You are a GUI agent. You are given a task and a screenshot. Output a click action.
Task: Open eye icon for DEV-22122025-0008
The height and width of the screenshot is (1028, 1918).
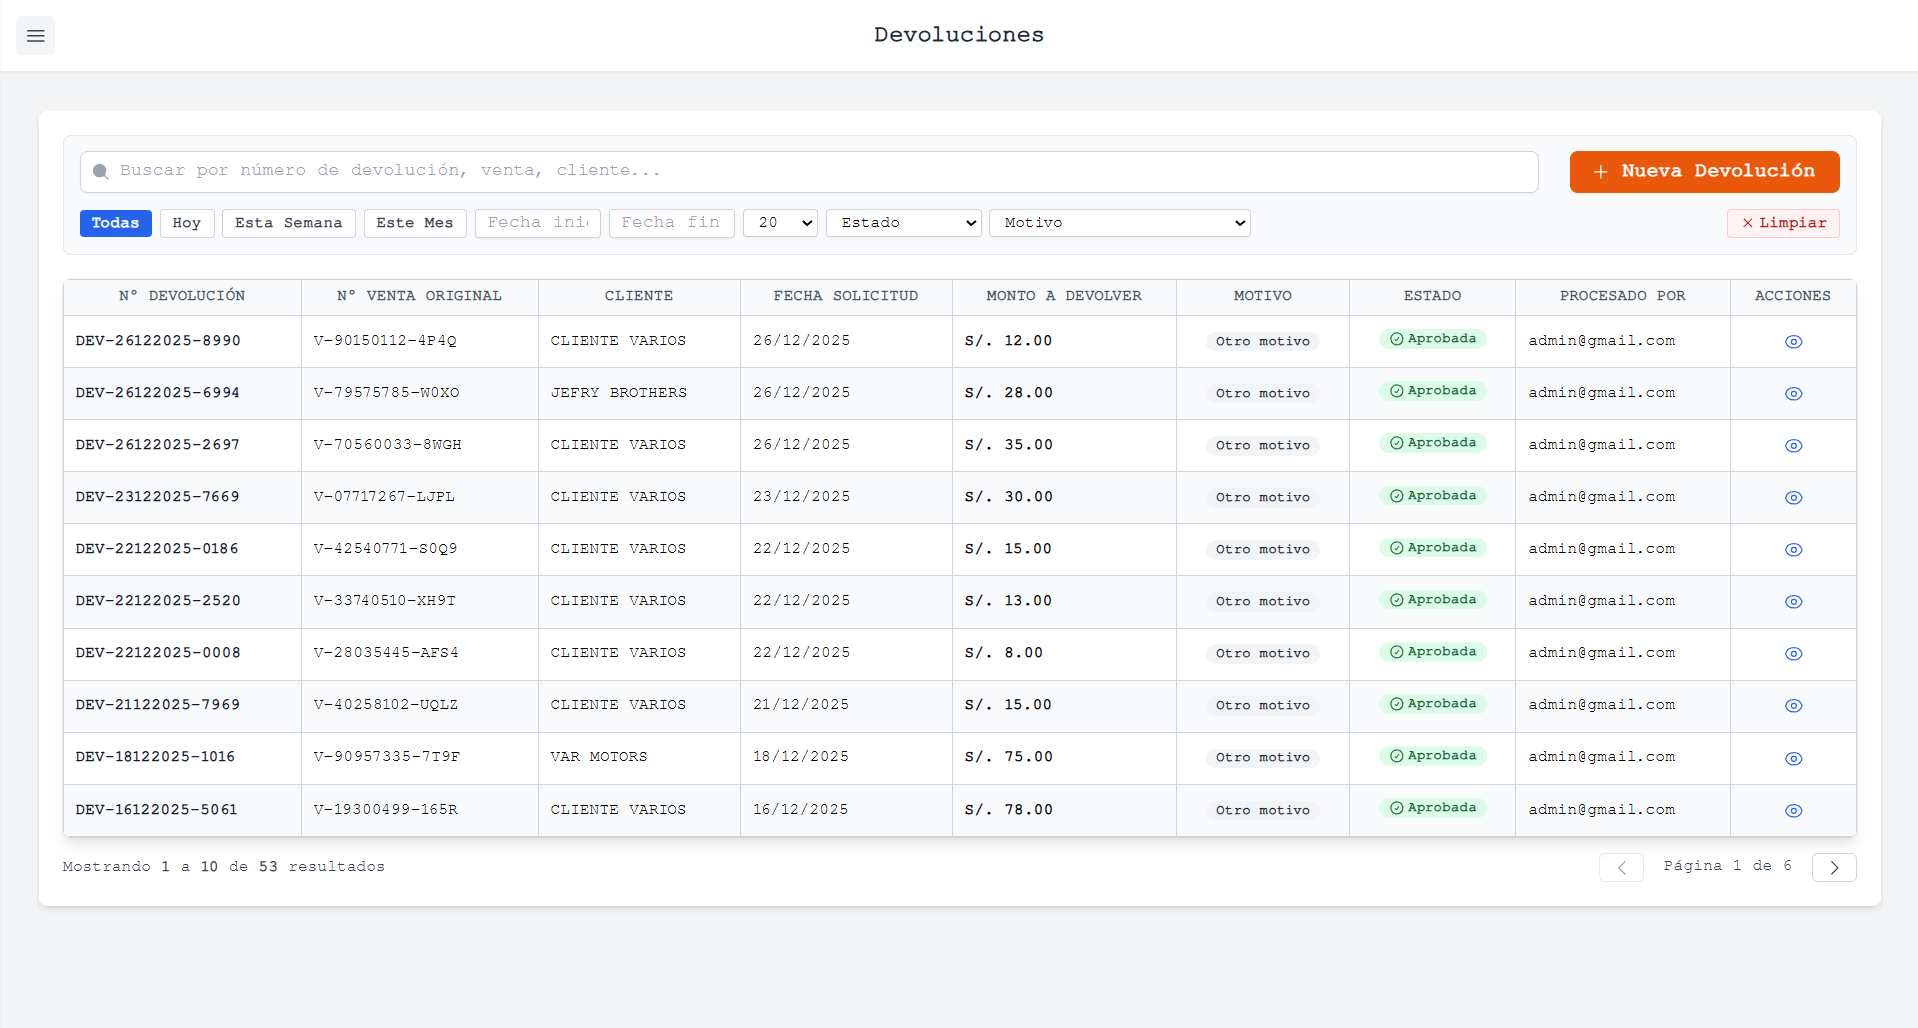pos(1793,654)
